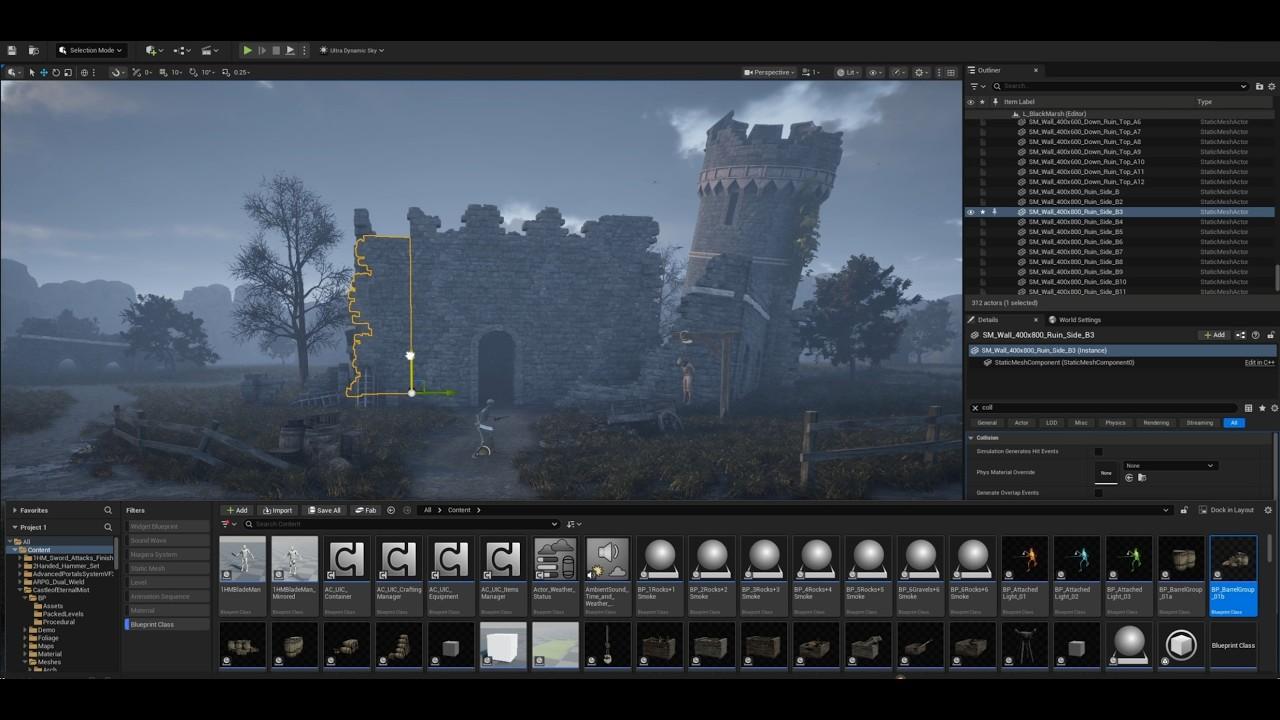
Task: Select the Scale gizmo tool
Action: 68,72
